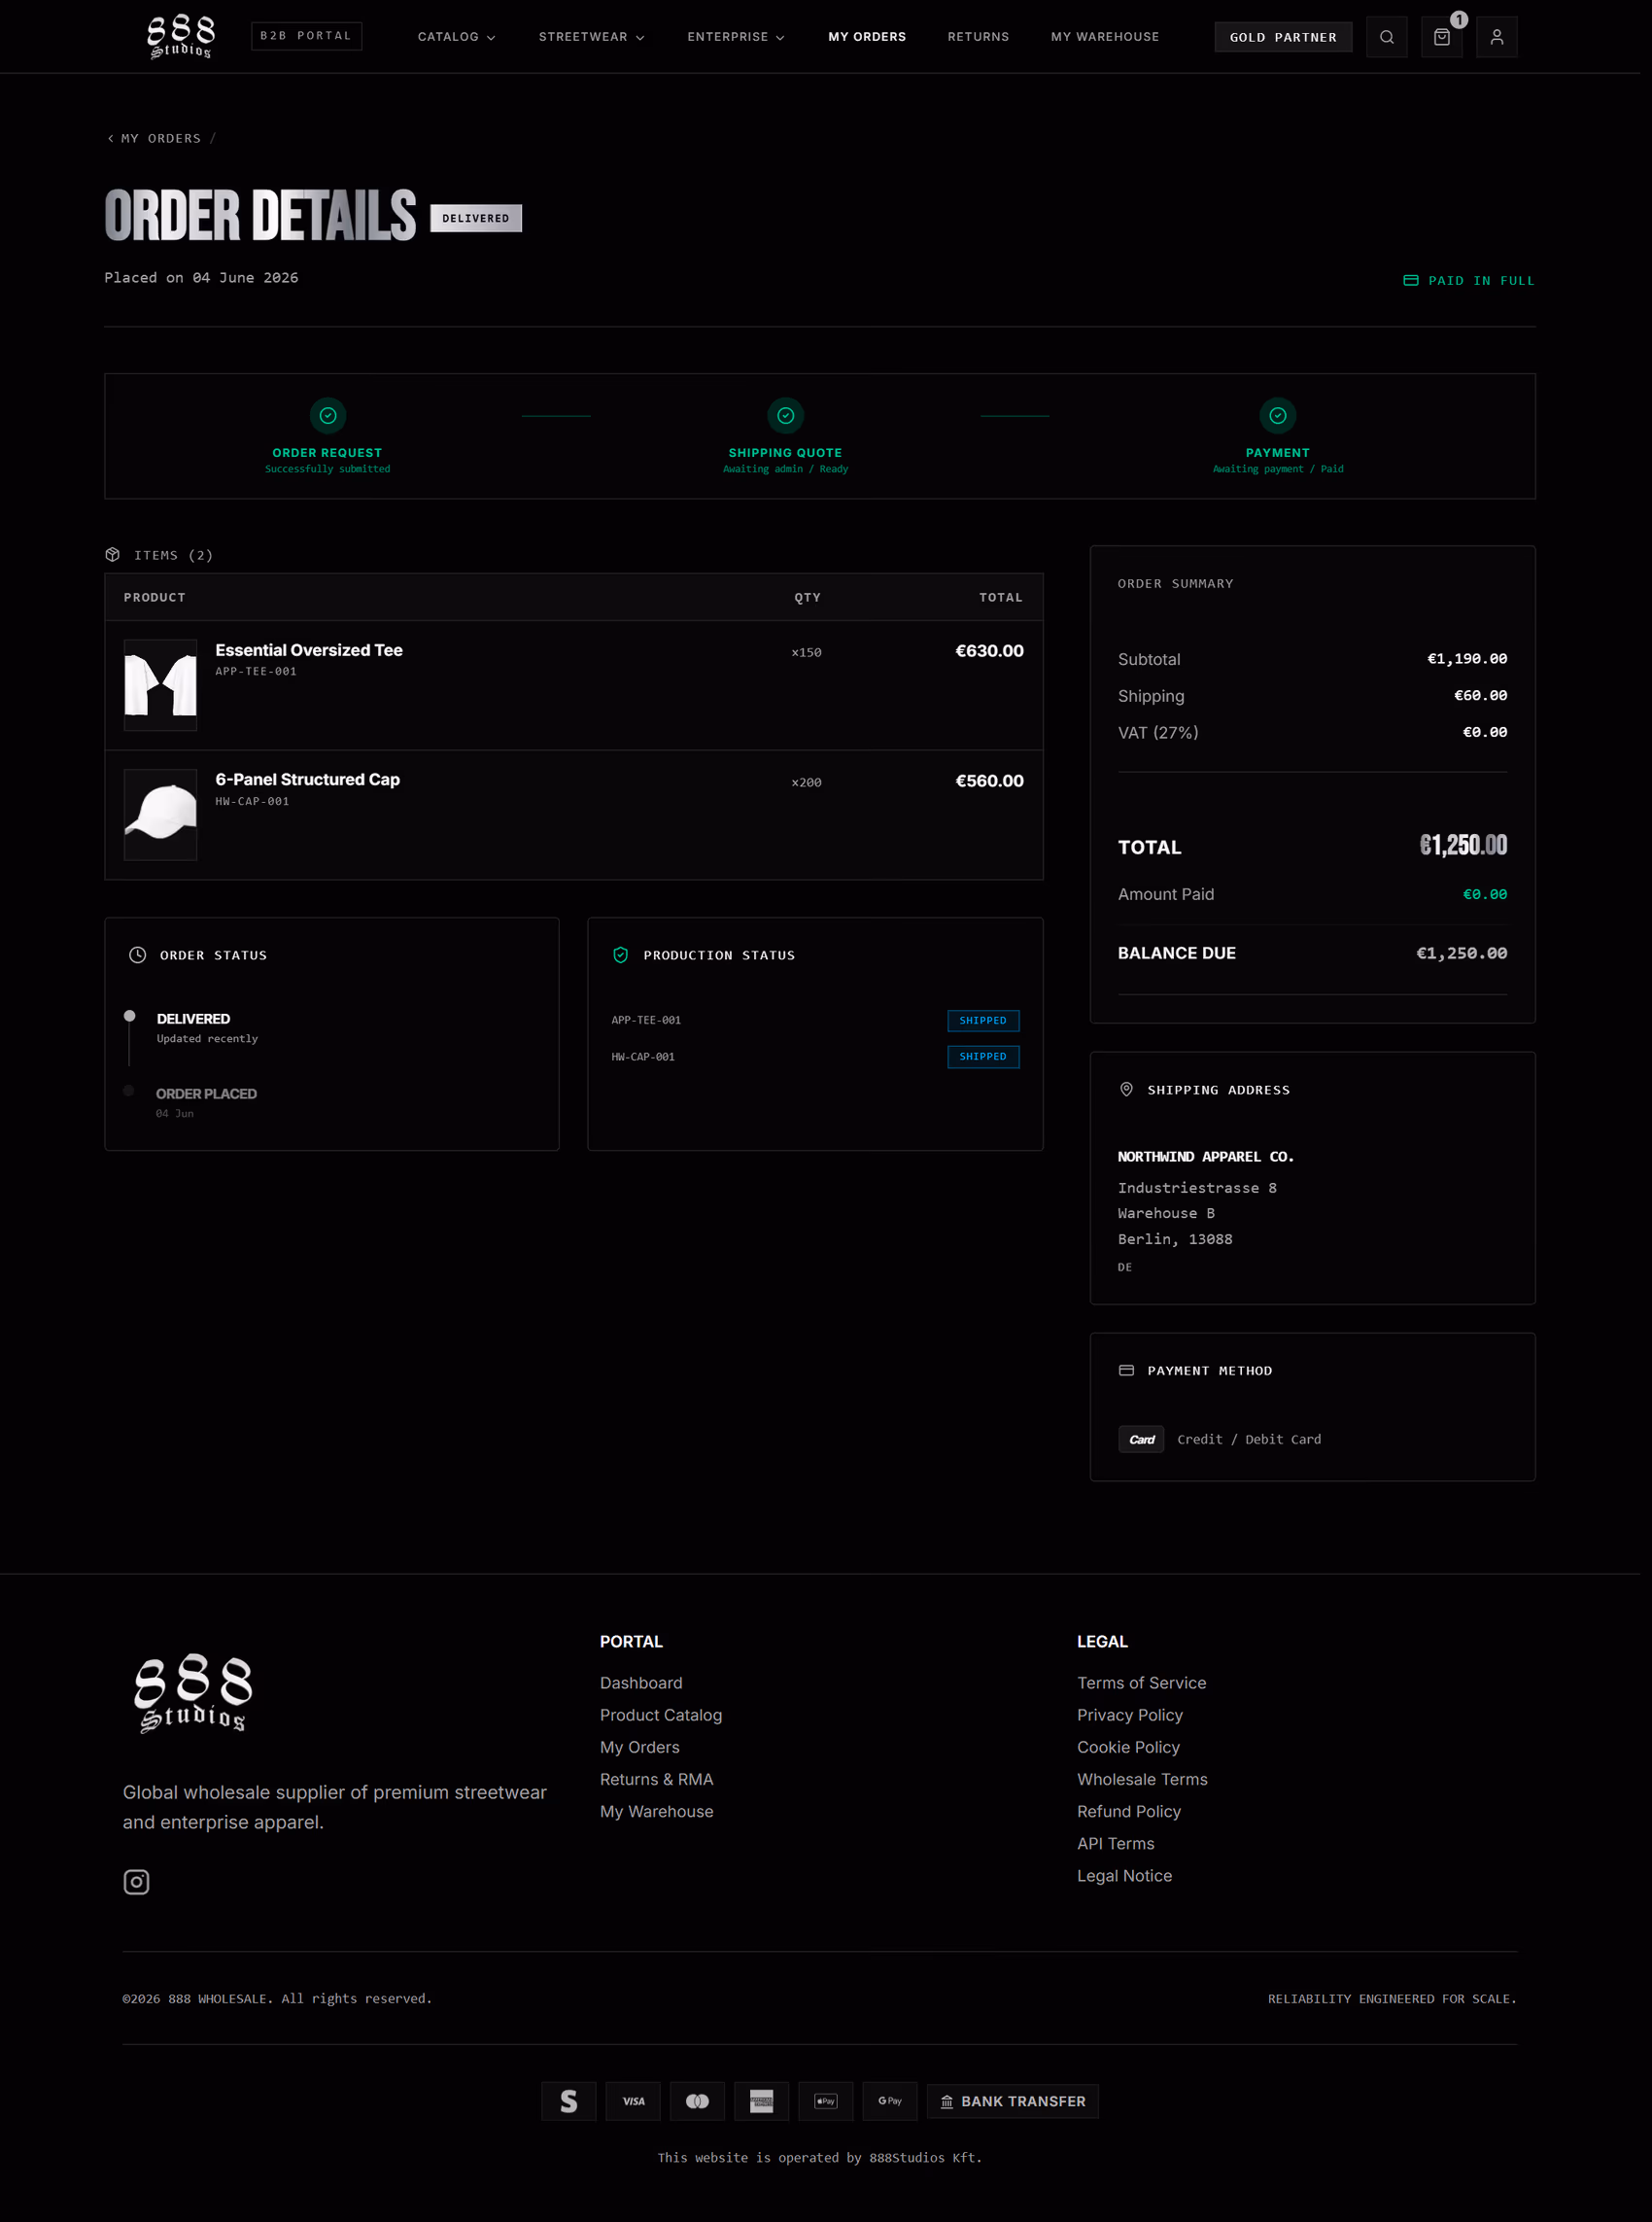The height and width of the screenshot is (2222, 1652).
Task: Click the 888 Studios header logo
Action: pyautogui.click(x=180, y=37)
